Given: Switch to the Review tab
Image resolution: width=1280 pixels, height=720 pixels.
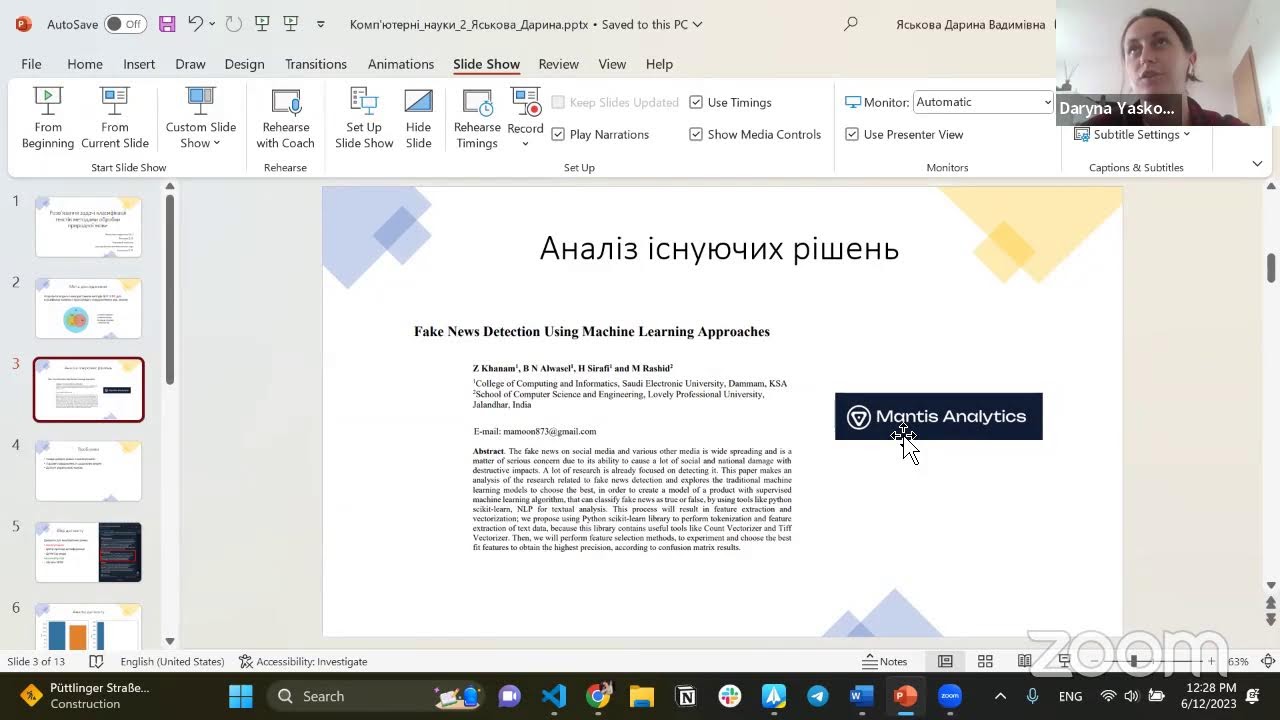Looking at the screenshot, I should [558, 64].
